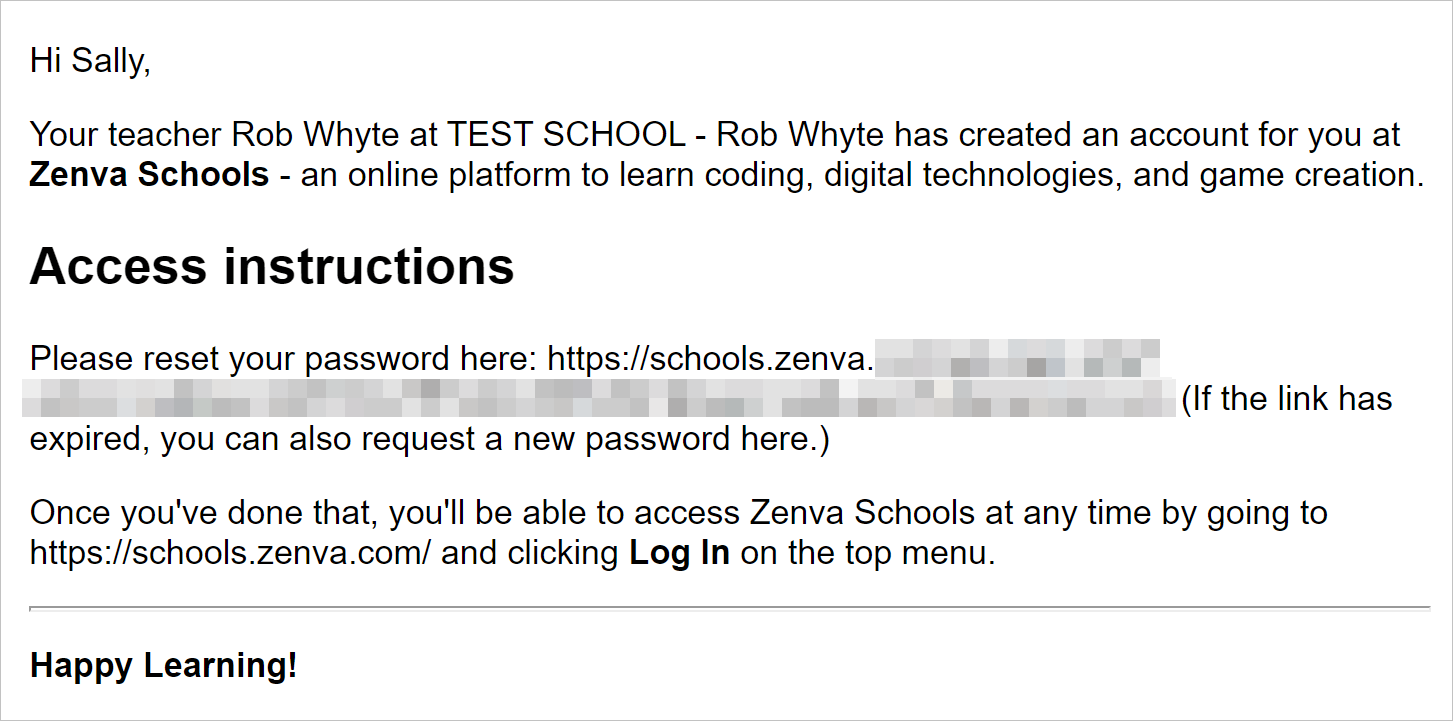1453x721 pixels.
Task: Click the Happy Learning! sign-off
Action: [164, 665]
